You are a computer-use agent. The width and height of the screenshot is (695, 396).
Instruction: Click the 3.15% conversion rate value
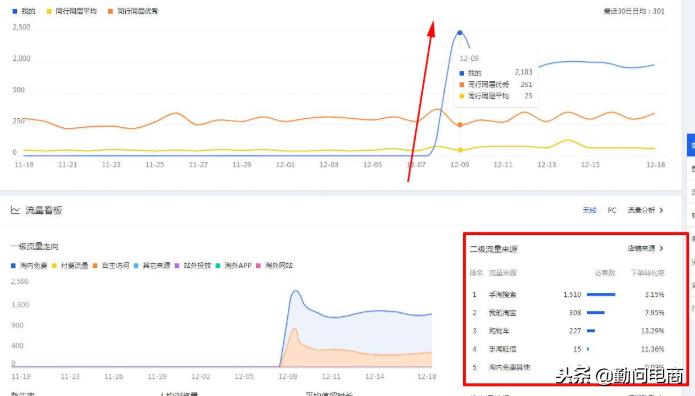tap(654, 294)
